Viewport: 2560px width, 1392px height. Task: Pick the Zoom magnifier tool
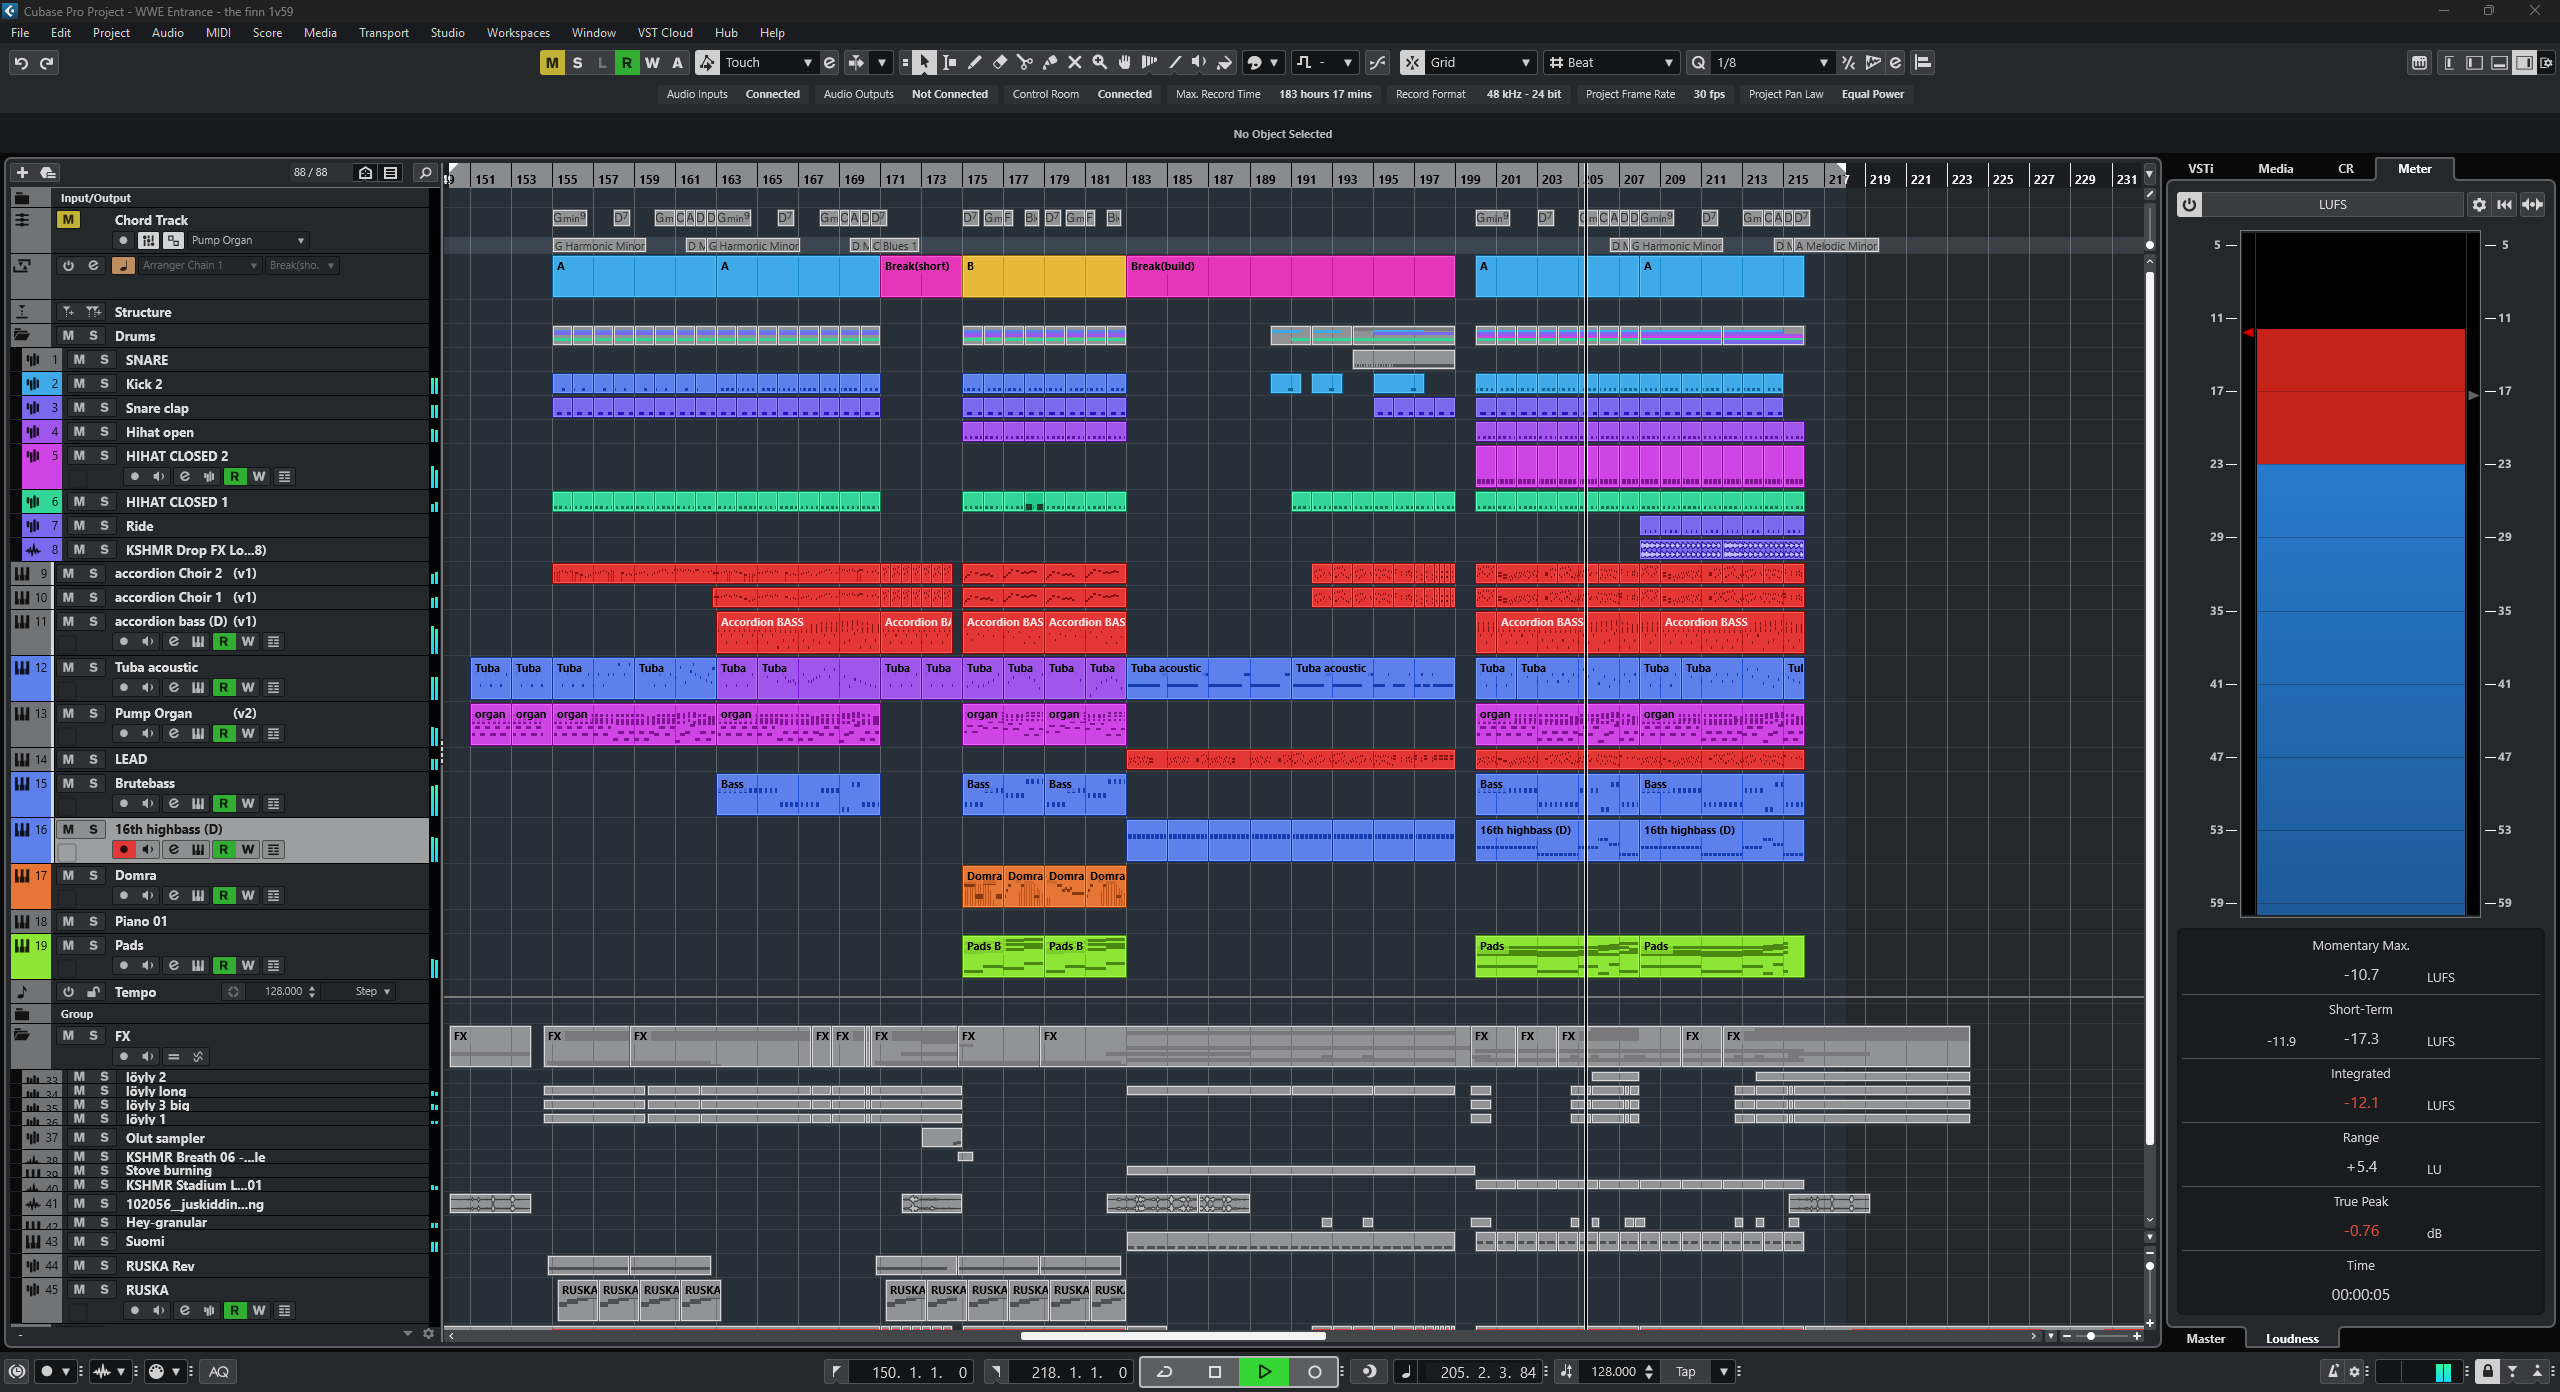click(x=1100, y=63)
